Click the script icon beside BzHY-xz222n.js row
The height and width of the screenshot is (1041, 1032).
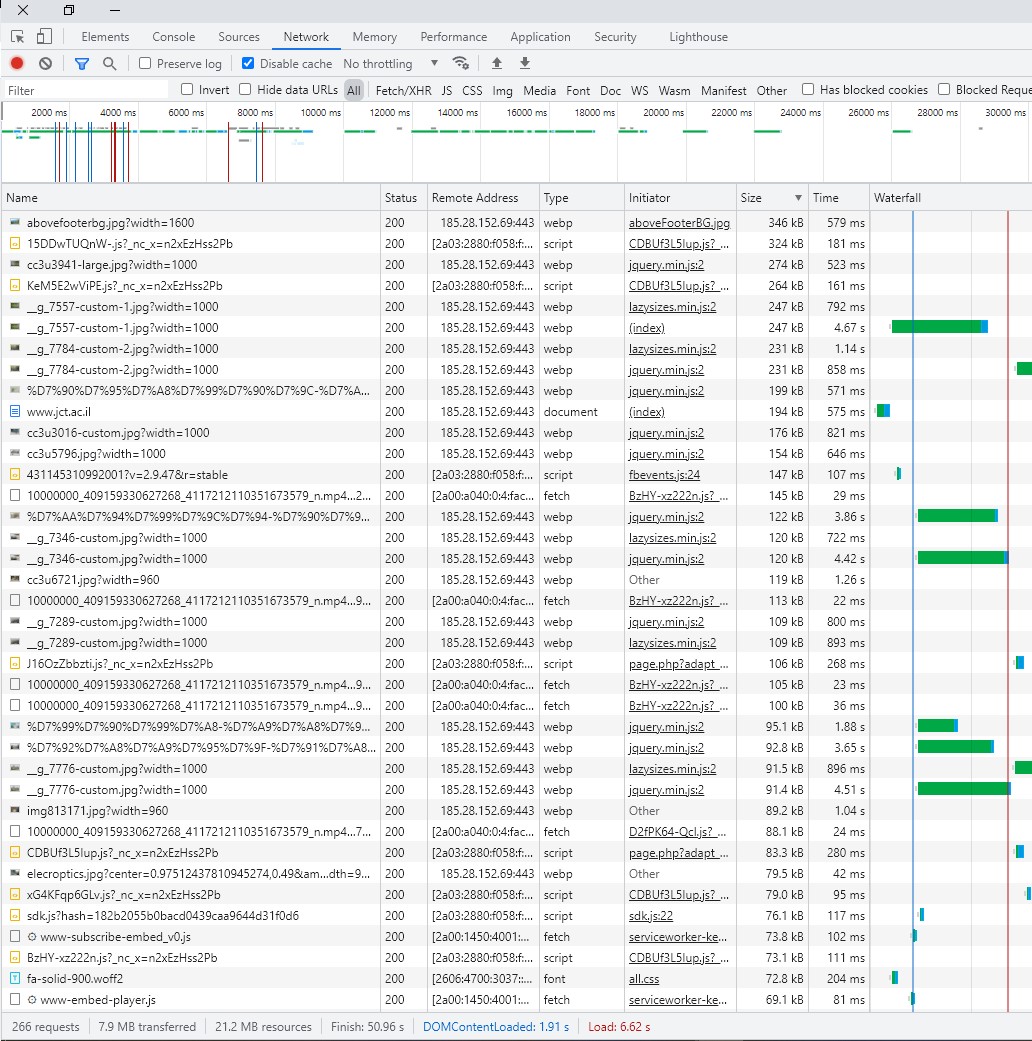click(15, 957)
